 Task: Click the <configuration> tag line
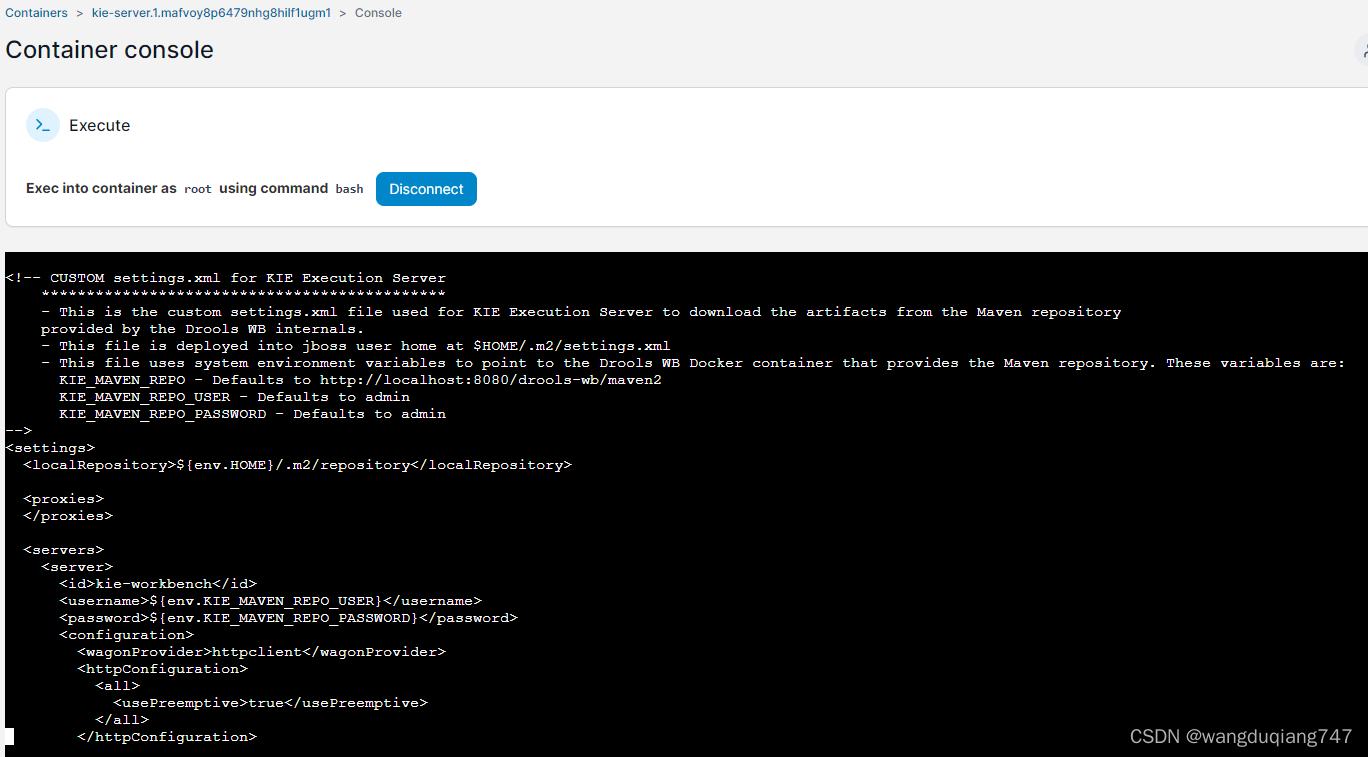pyautogui.click(x=126, y=635)
